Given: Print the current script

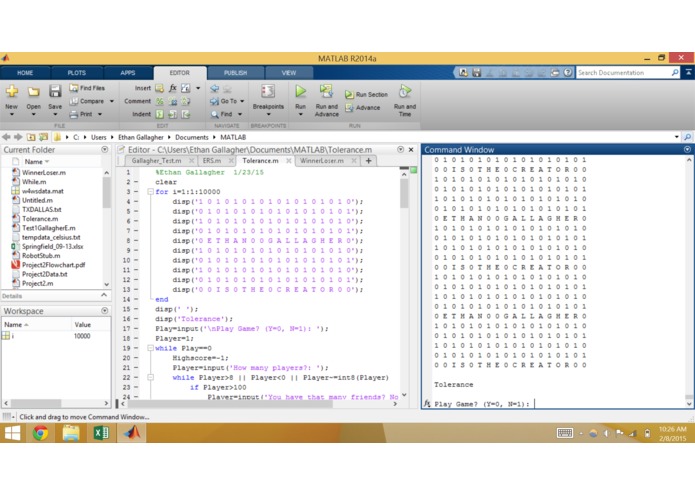Looking at the screenshot, I should (82, 114).
